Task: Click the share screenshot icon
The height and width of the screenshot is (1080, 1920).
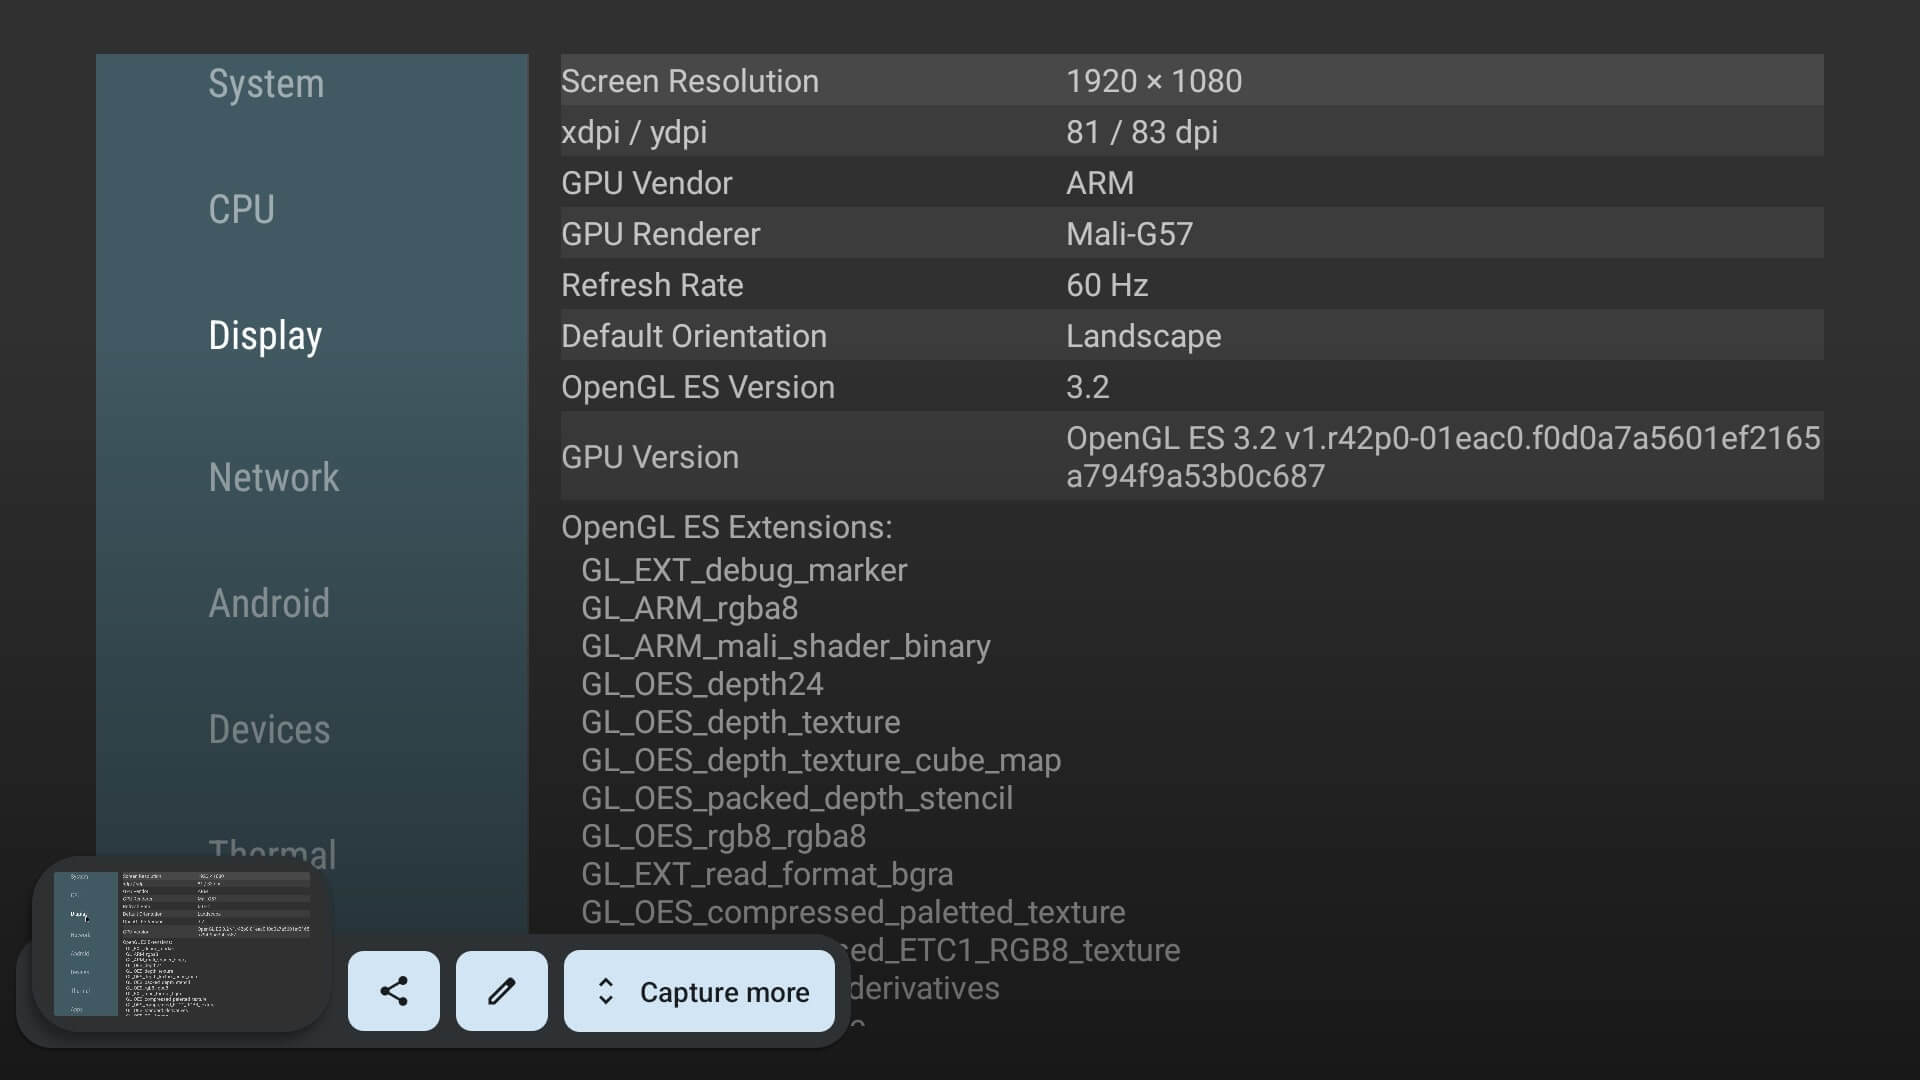Action: [x=393, y=991]
